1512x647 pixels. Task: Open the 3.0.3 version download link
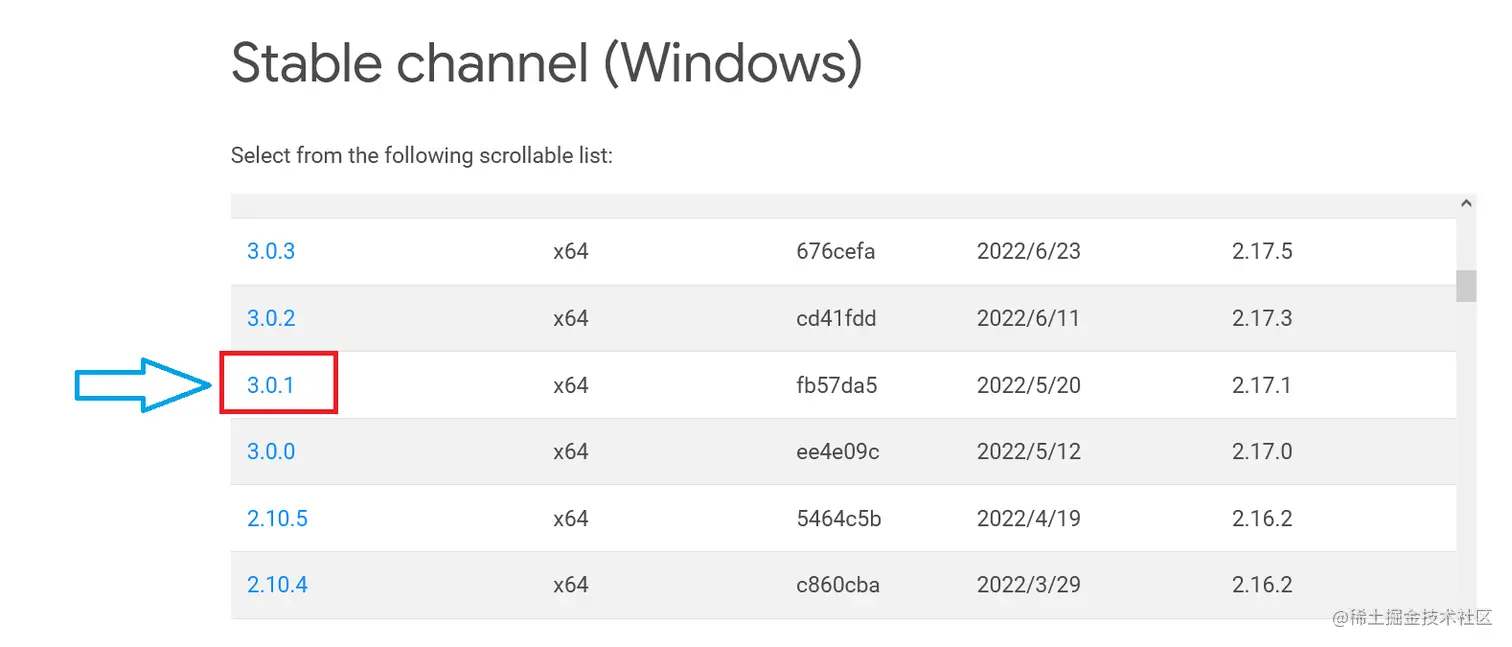click(271, 251)
